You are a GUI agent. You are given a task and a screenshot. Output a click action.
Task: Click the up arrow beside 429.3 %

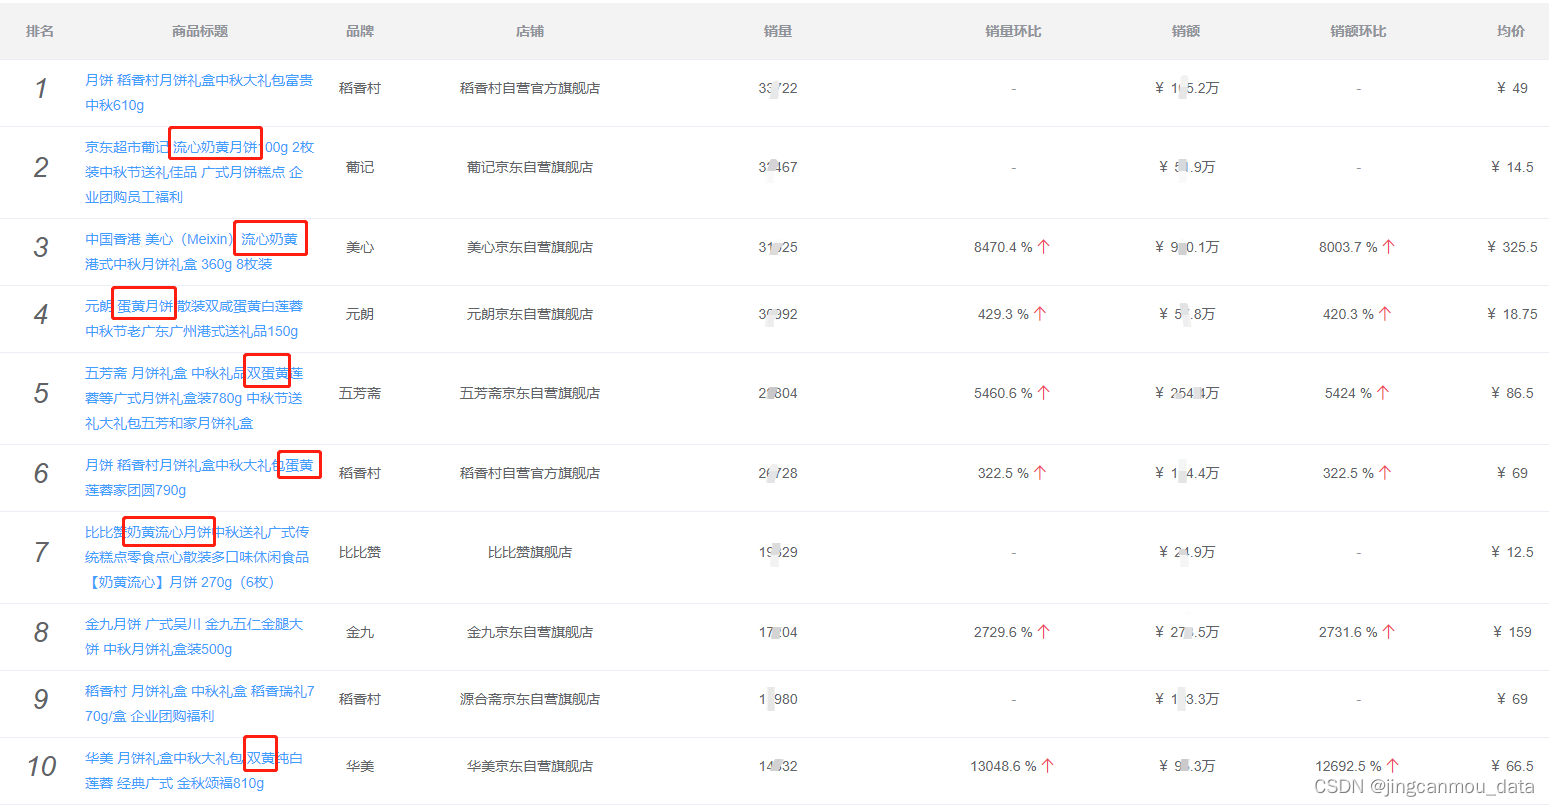1040,313
